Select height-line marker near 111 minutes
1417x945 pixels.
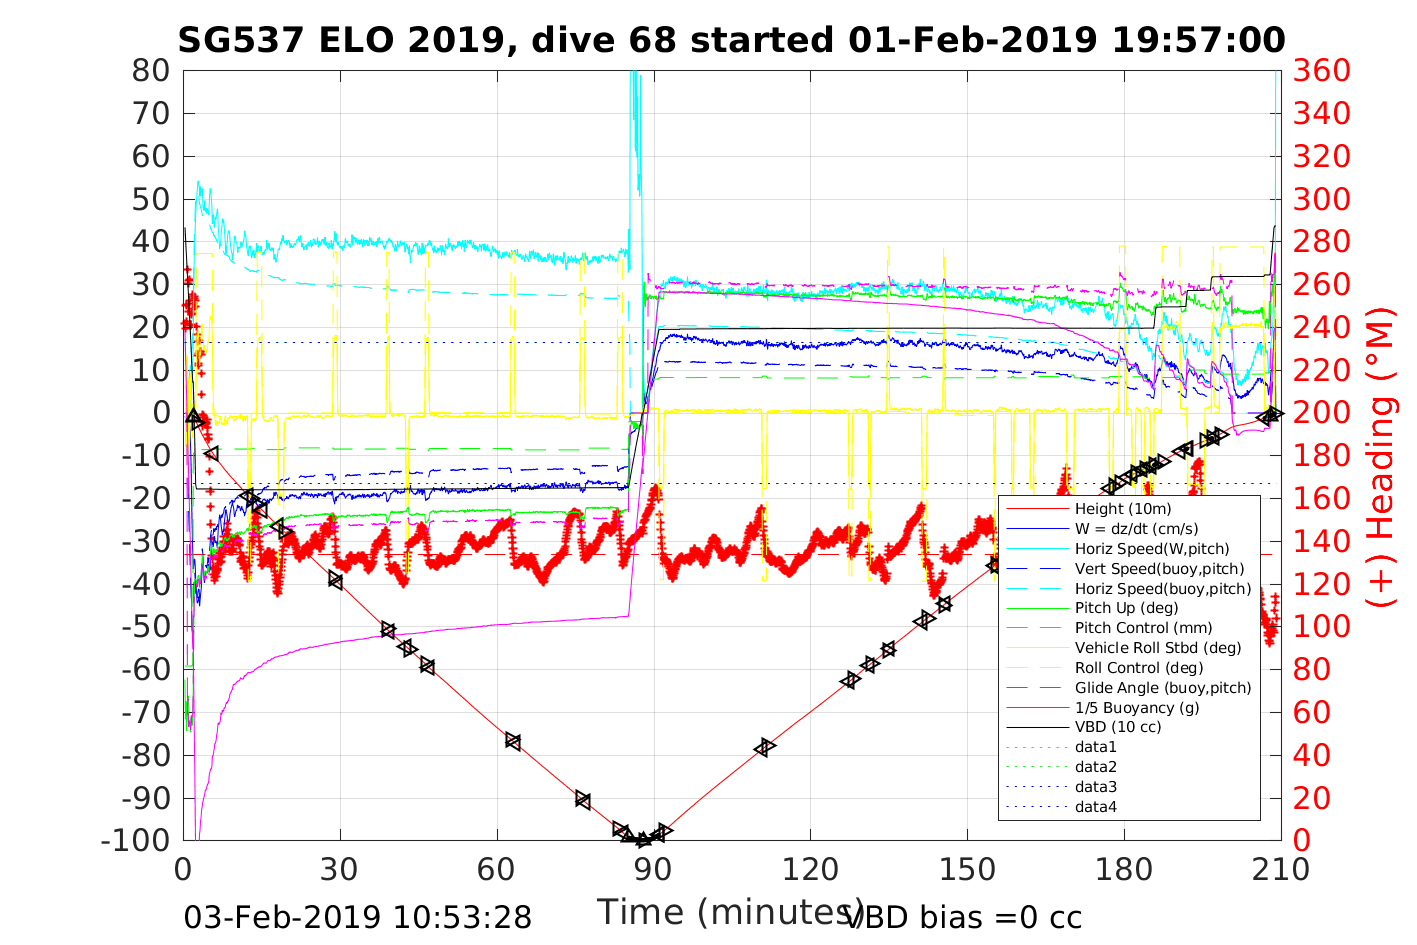pyautogui.click(x=765, y=747)
